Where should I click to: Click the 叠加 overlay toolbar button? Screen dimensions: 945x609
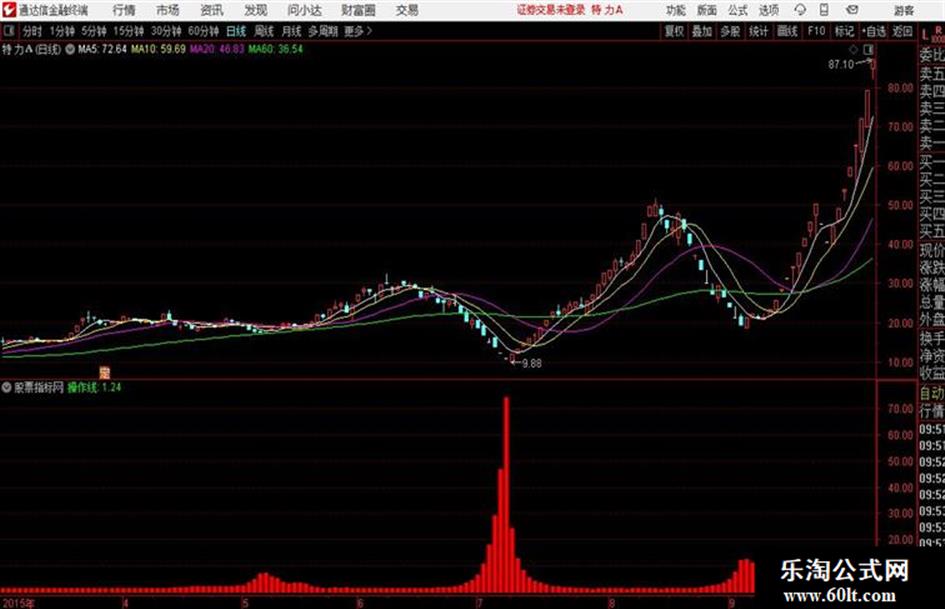(x=702, y=31)
